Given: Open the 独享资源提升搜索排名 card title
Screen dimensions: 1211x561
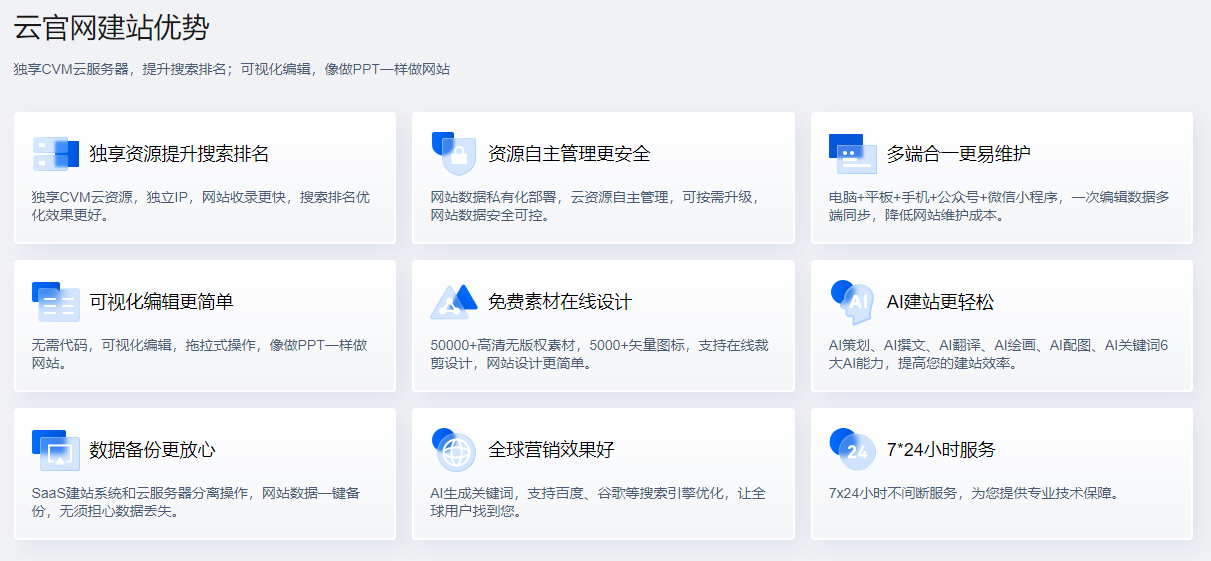Looking at the screenshot, I should 179,154.
